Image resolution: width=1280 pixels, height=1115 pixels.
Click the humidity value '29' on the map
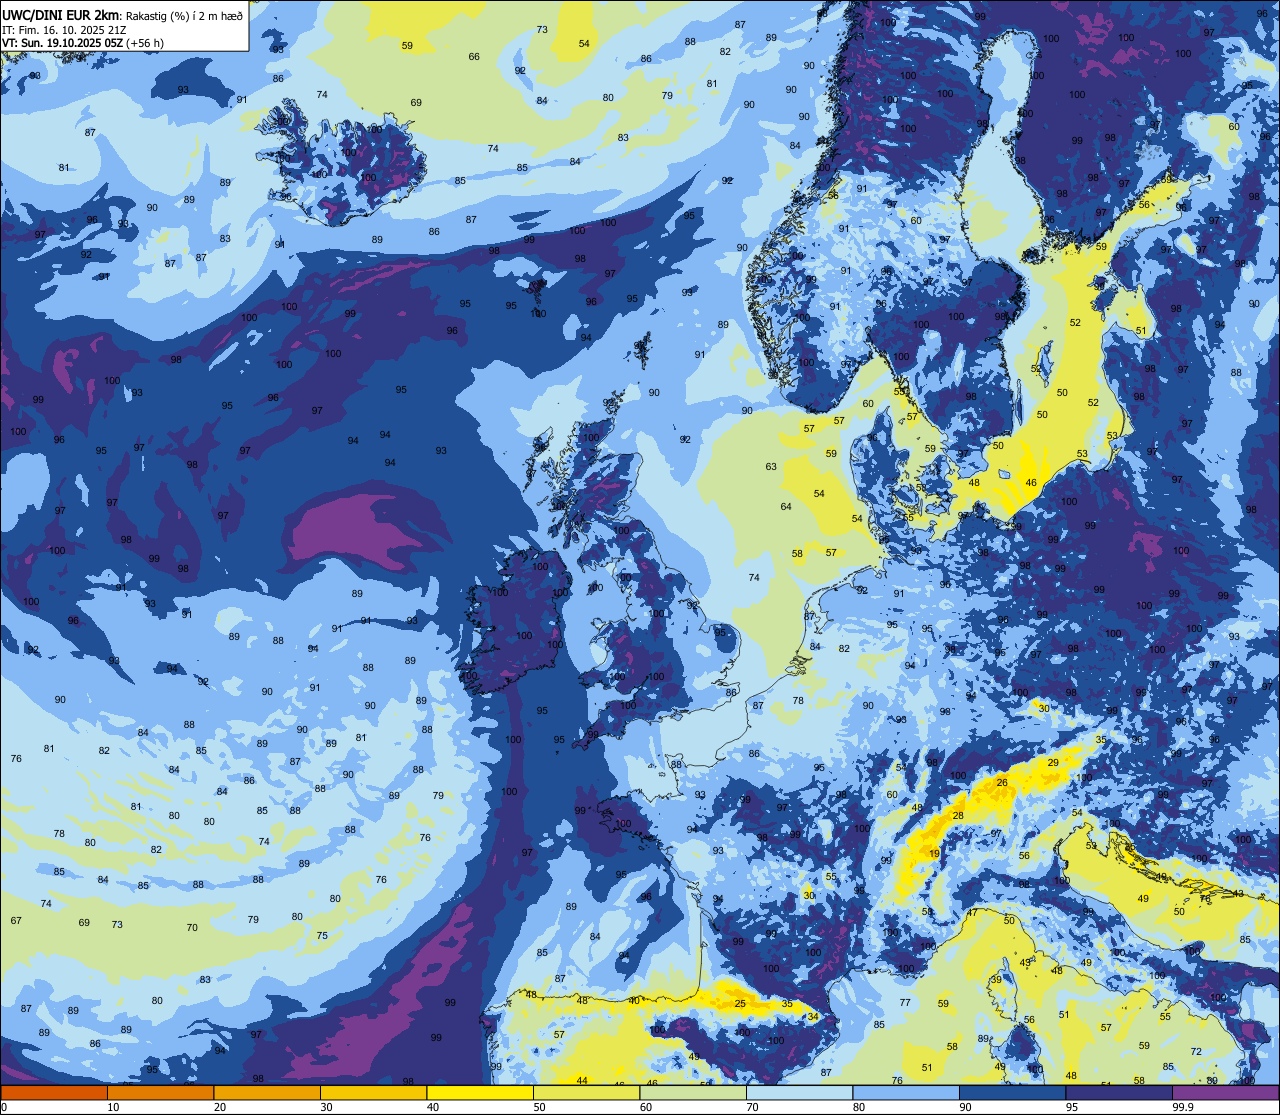(x=1052, y=763)
